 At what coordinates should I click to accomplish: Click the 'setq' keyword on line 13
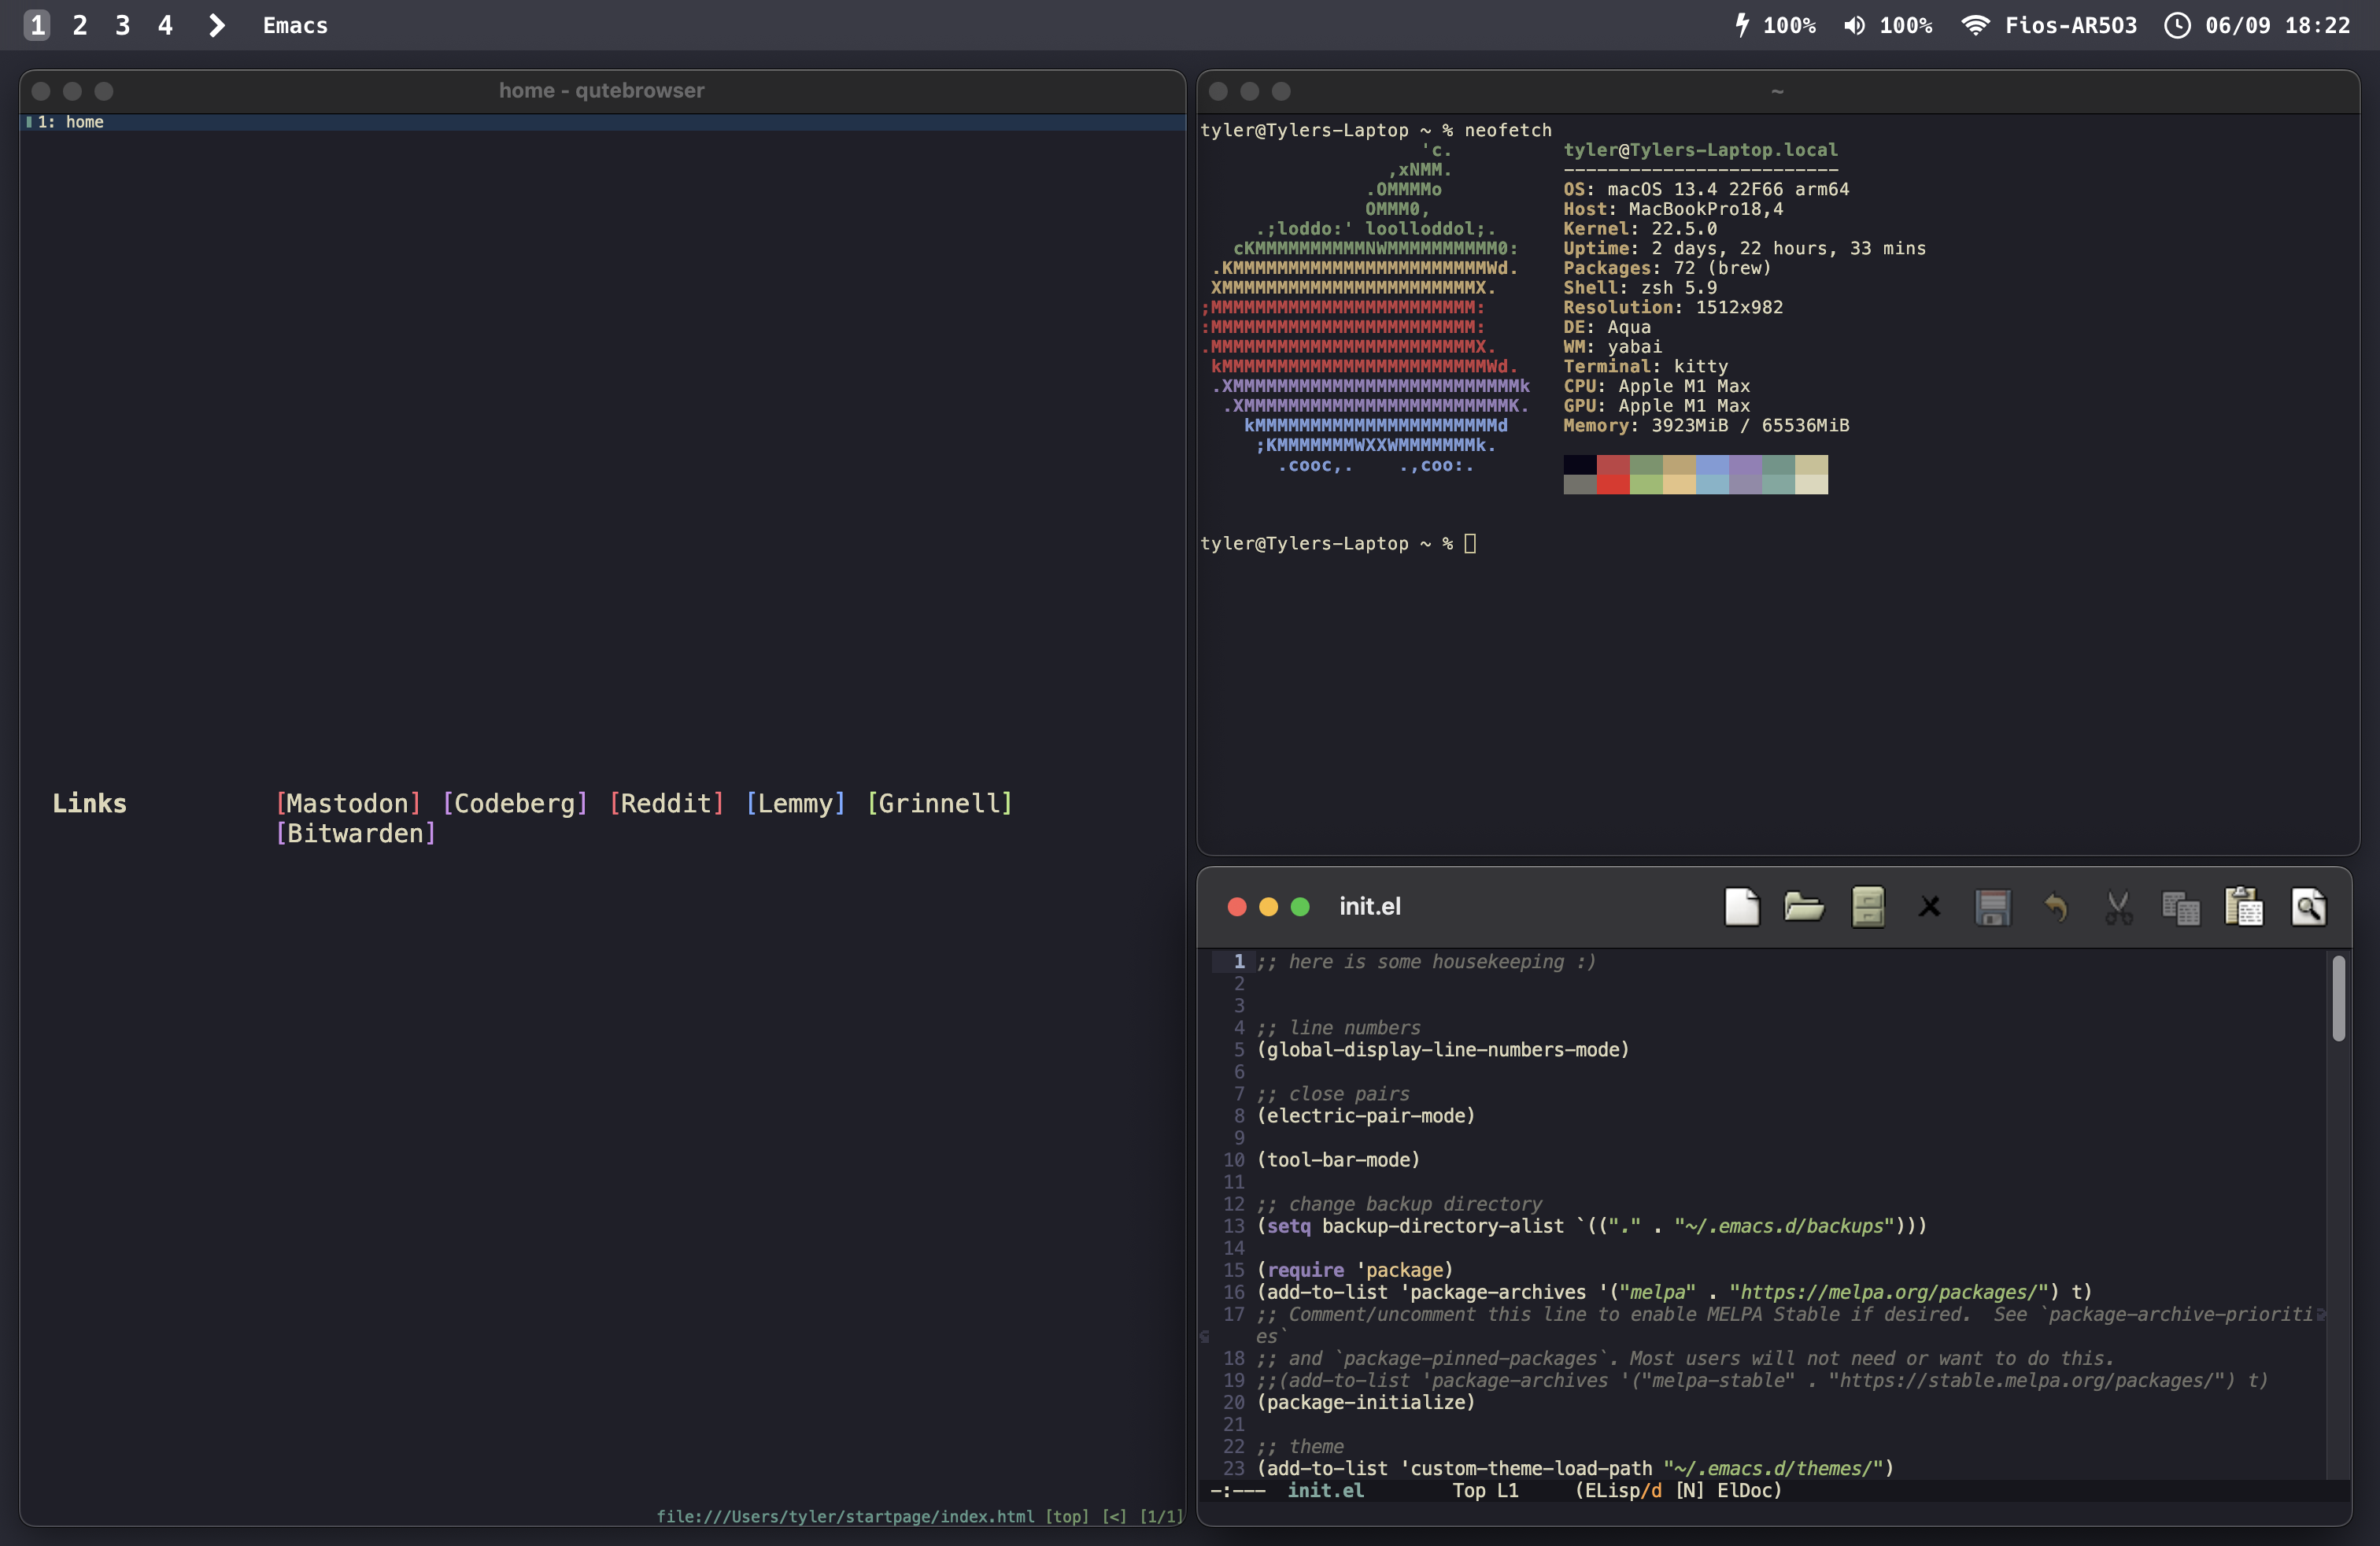pyautogui.click(x=1288, y=1226)
